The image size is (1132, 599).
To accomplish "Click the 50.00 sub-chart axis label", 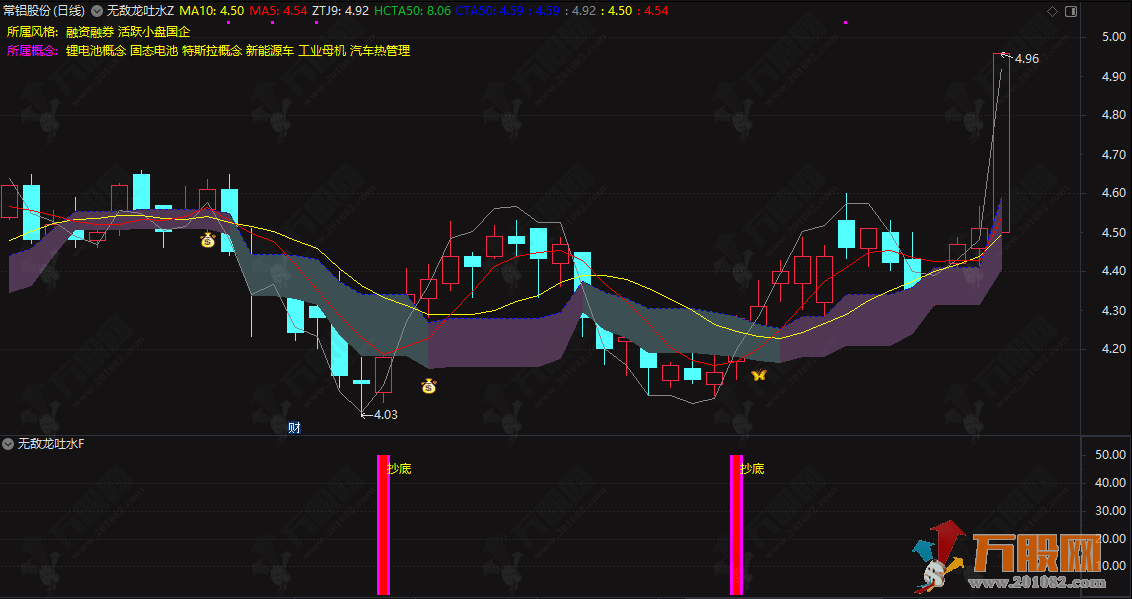I will click(x=1110, y=455).
